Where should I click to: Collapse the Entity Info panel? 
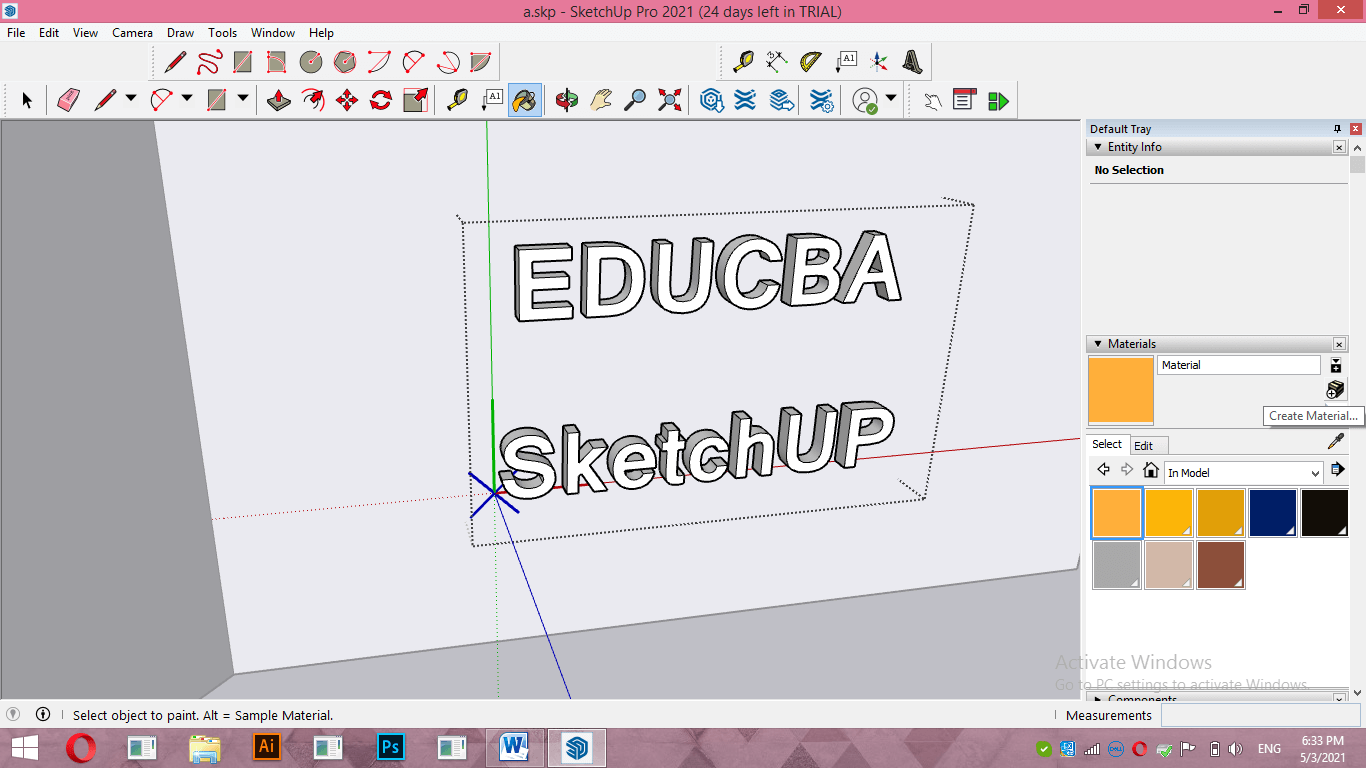1098,147
